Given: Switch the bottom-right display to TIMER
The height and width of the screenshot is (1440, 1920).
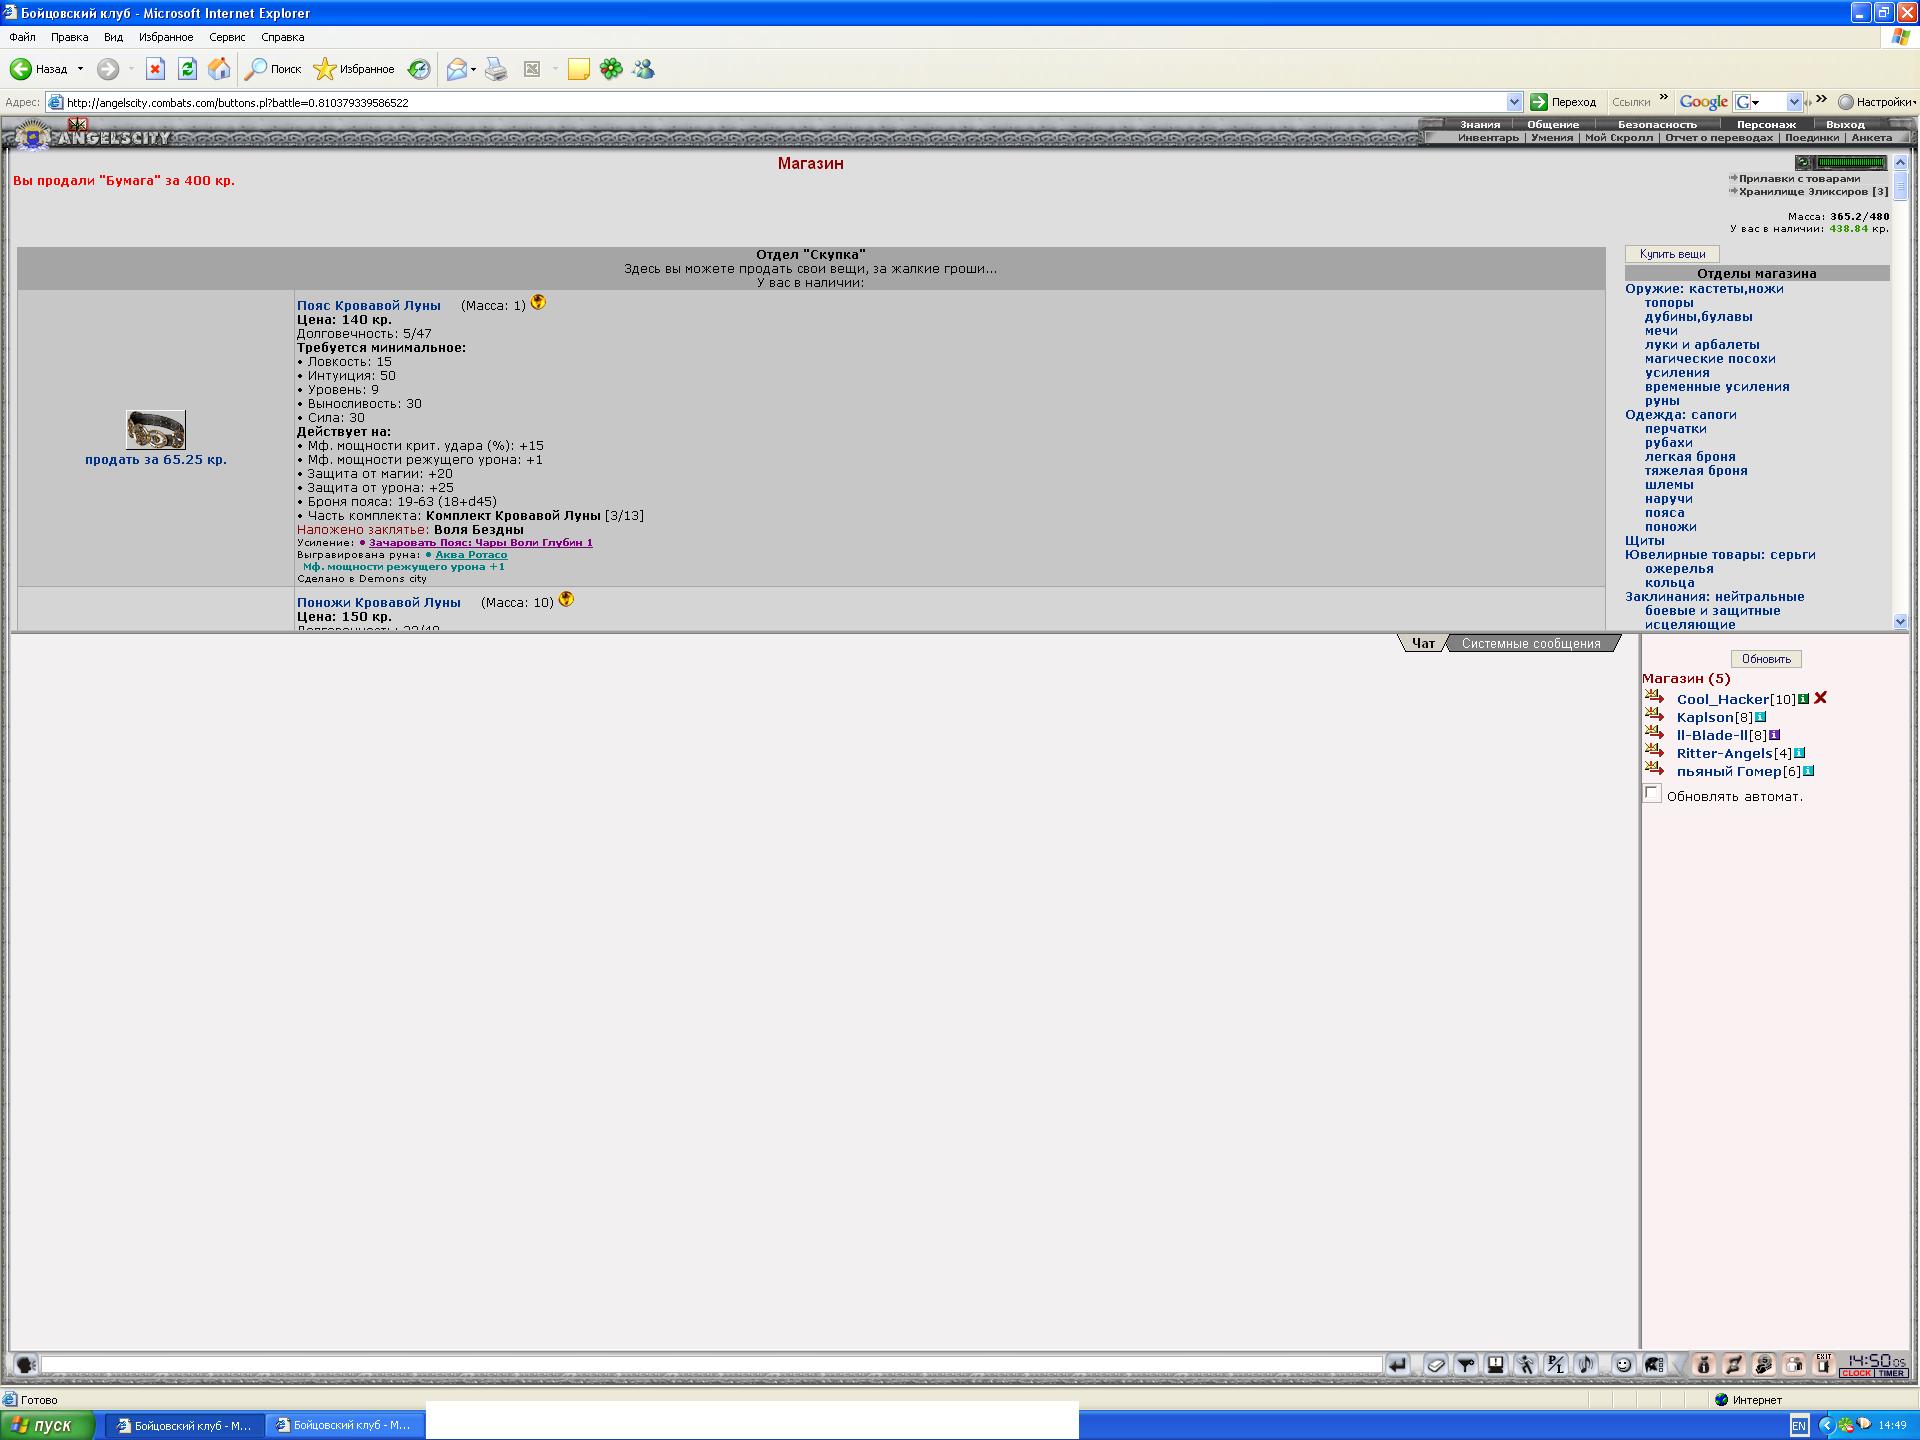Looking at the screenshot, I should [x=1891, y=1373].
